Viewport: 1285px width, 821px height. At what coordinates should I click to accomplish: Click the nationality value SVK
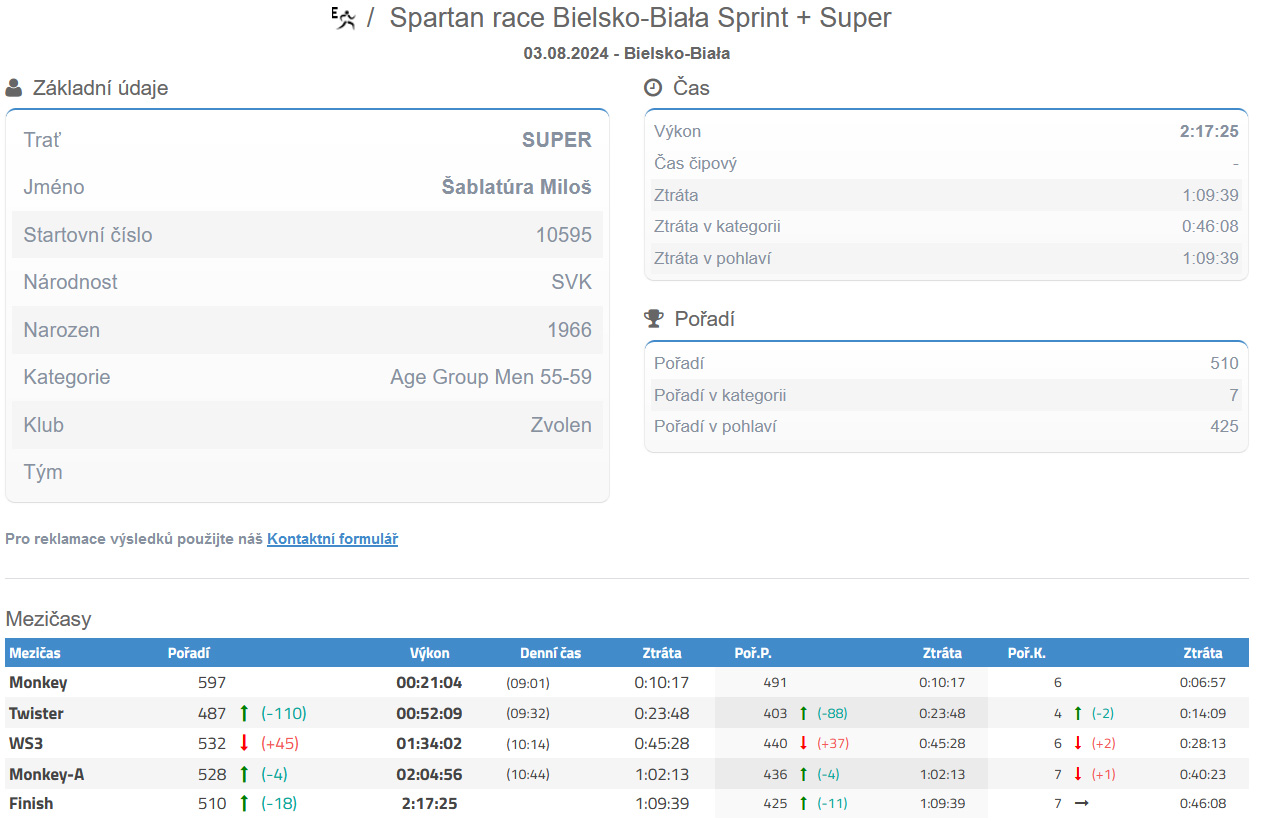click(572, 282)
